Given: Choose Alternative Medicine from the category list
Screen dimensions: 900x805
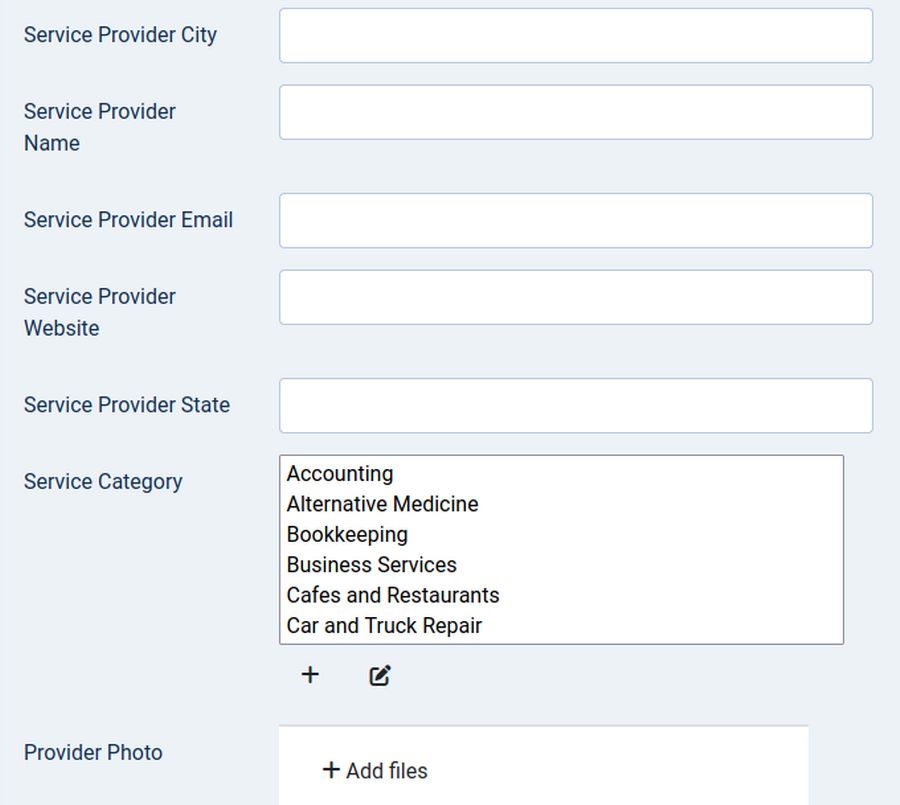Looking at the screenshot, I should point(382,504).
